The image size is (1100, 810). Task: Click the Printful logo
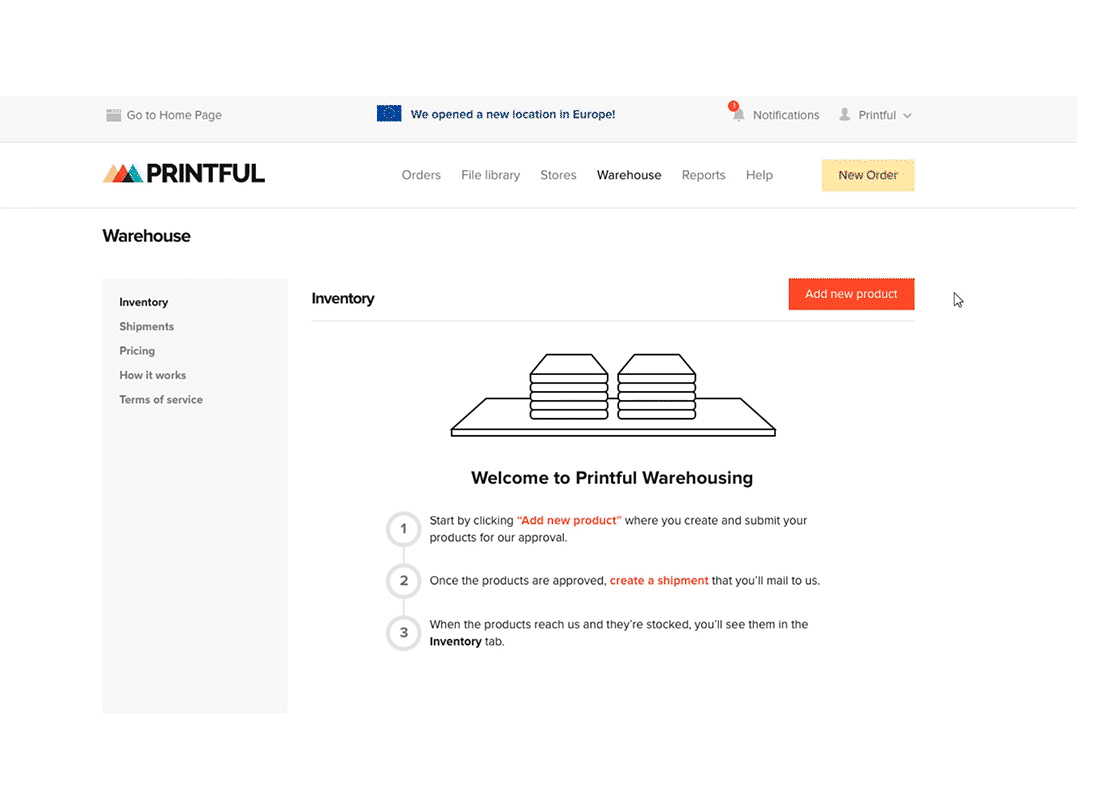click(184, 173)
